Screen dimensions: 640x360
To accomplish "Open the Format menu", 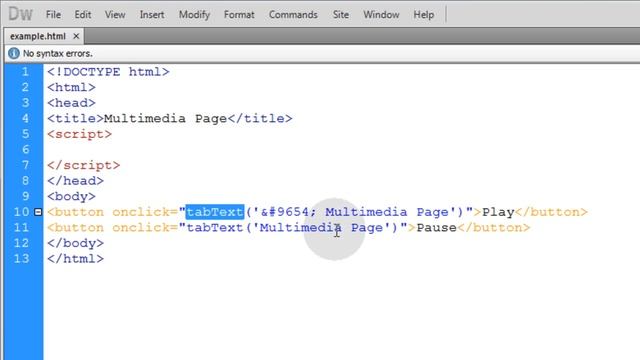I will click(239, 15).
